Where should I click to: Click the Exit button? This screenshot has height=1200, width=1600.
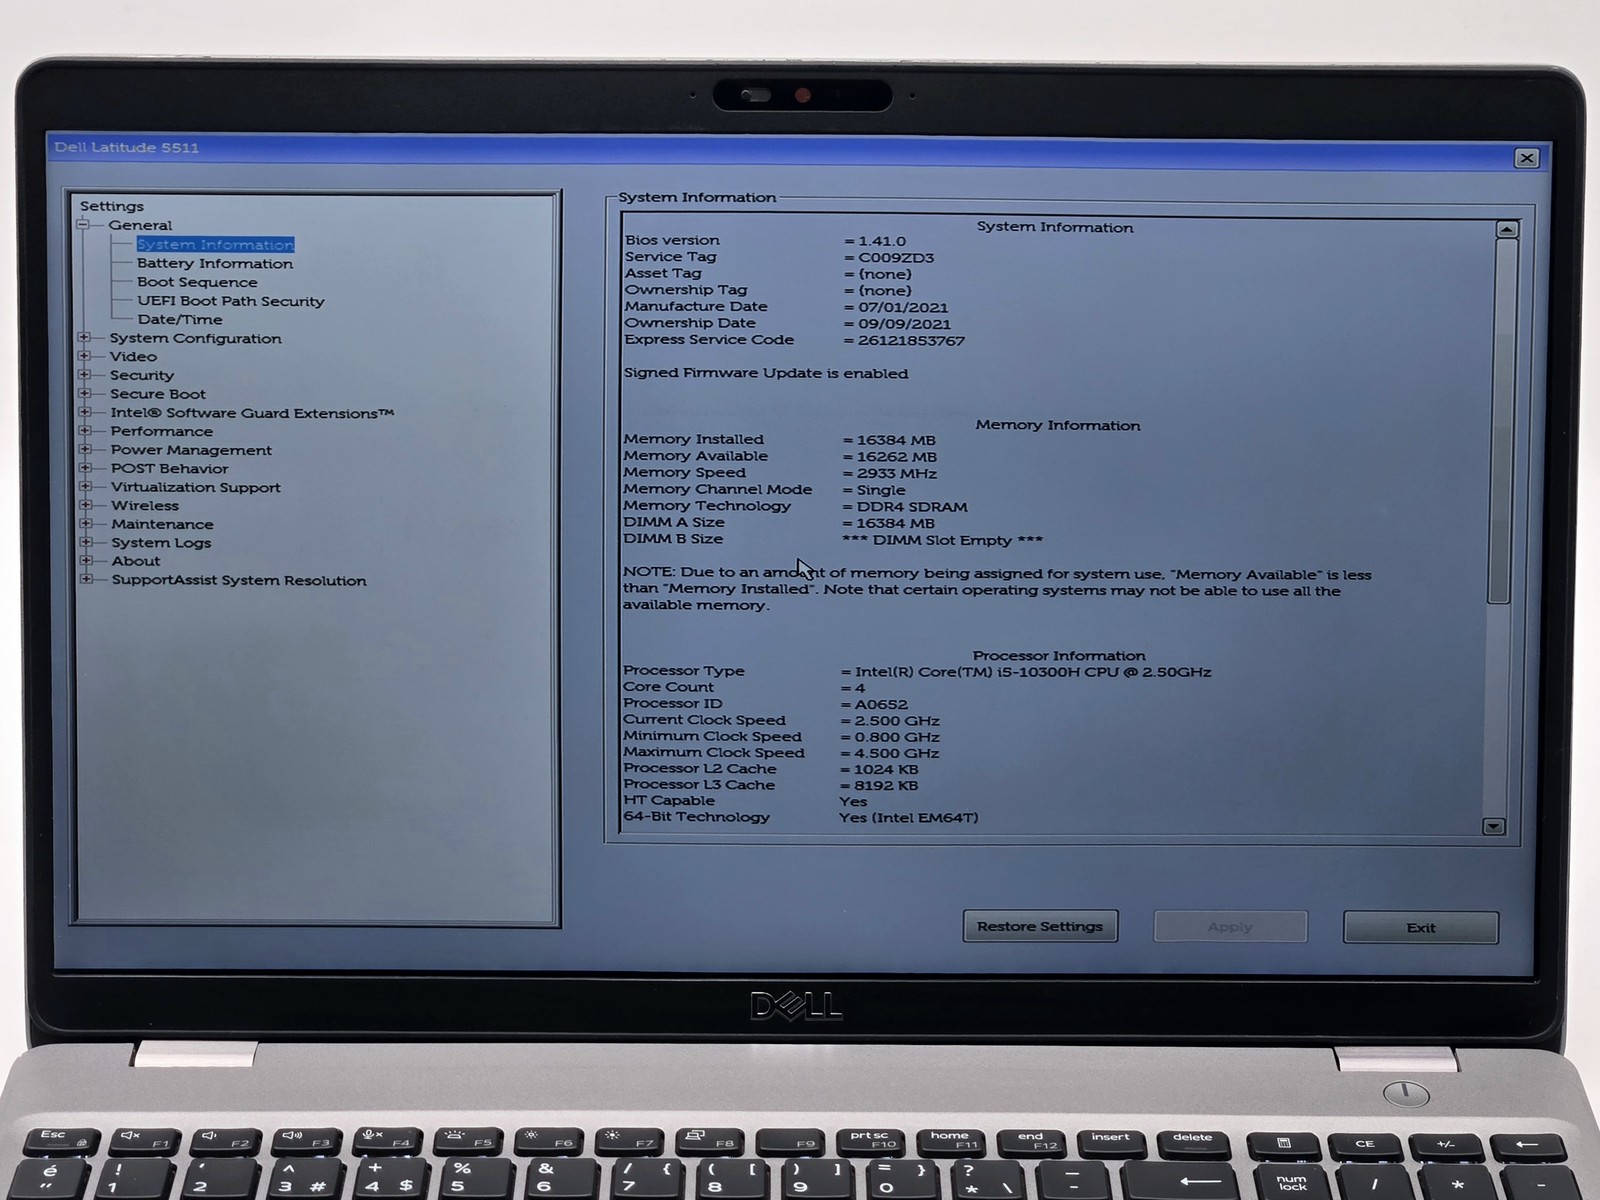coord(1420,928)
